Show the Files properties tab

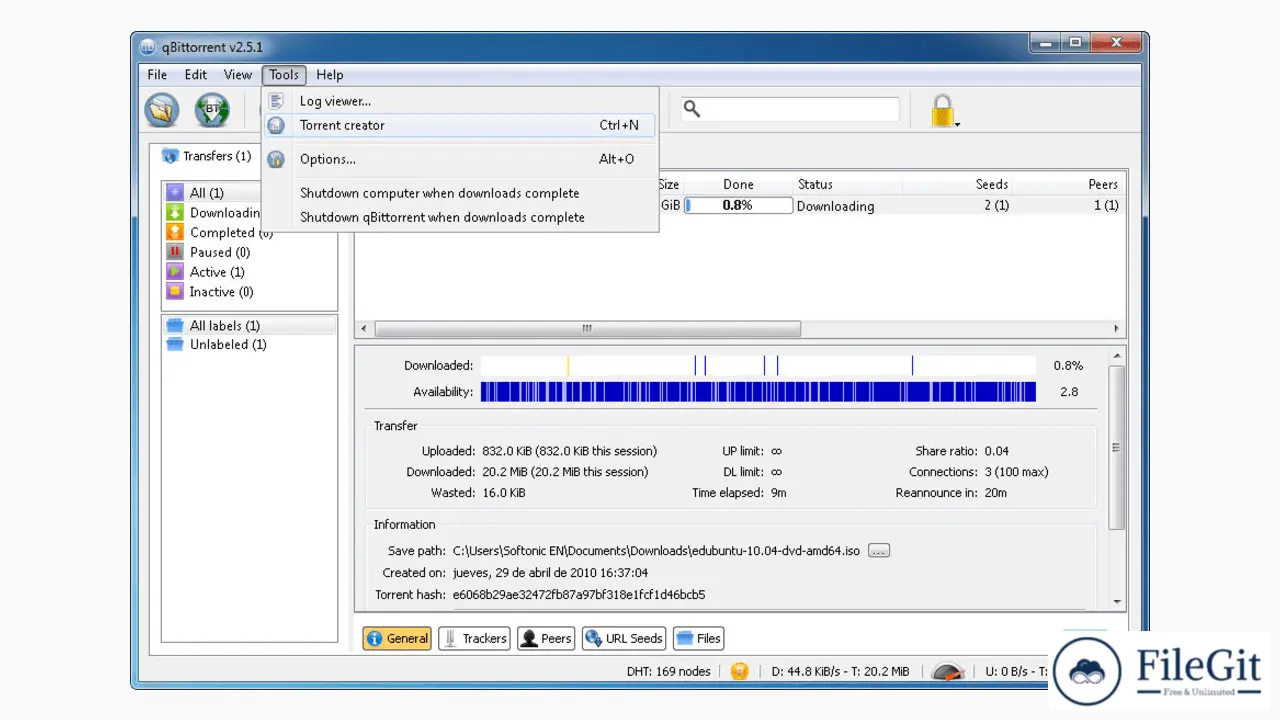[698, 638]
